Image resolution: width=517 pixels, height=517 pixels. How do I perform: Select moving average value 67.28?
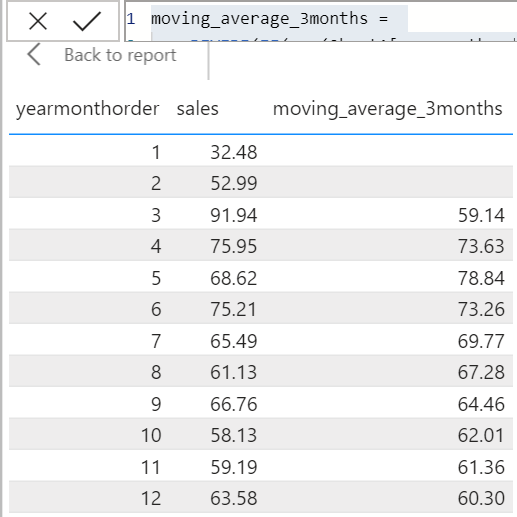point(481,372)
